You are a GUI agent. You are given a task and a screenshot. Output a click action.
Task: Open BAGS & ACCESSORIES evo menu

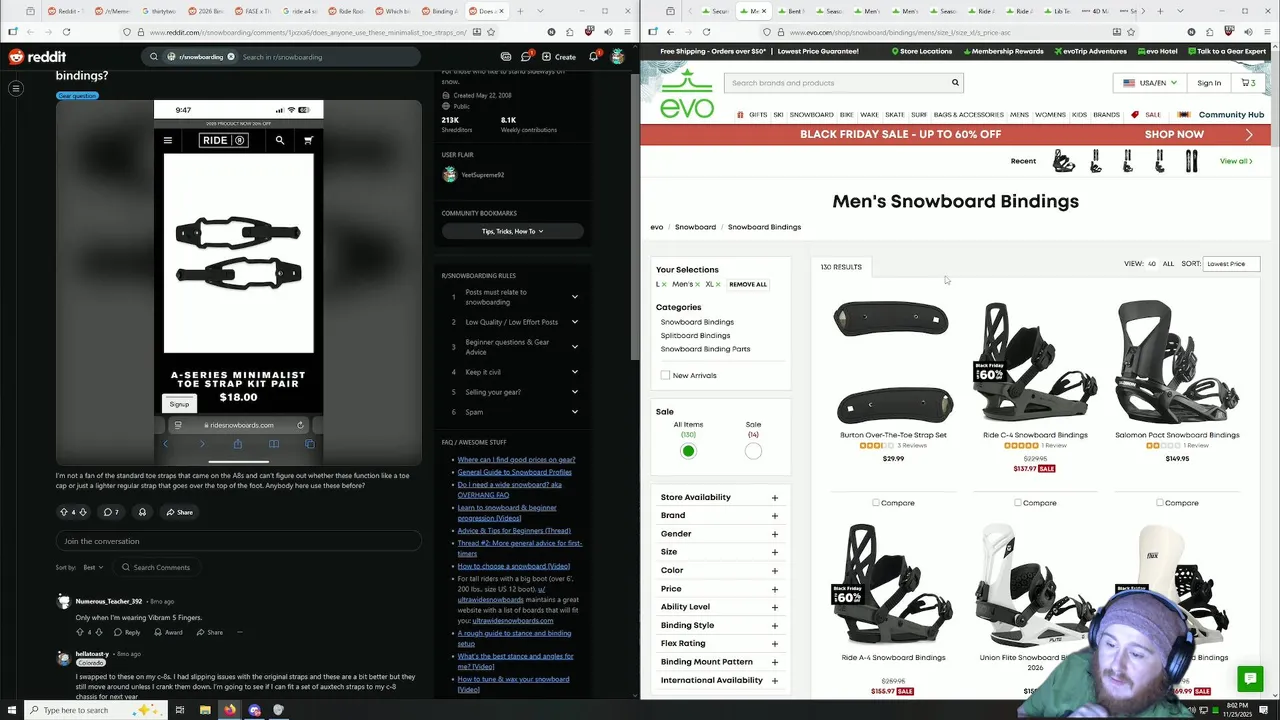pos(968,115)
